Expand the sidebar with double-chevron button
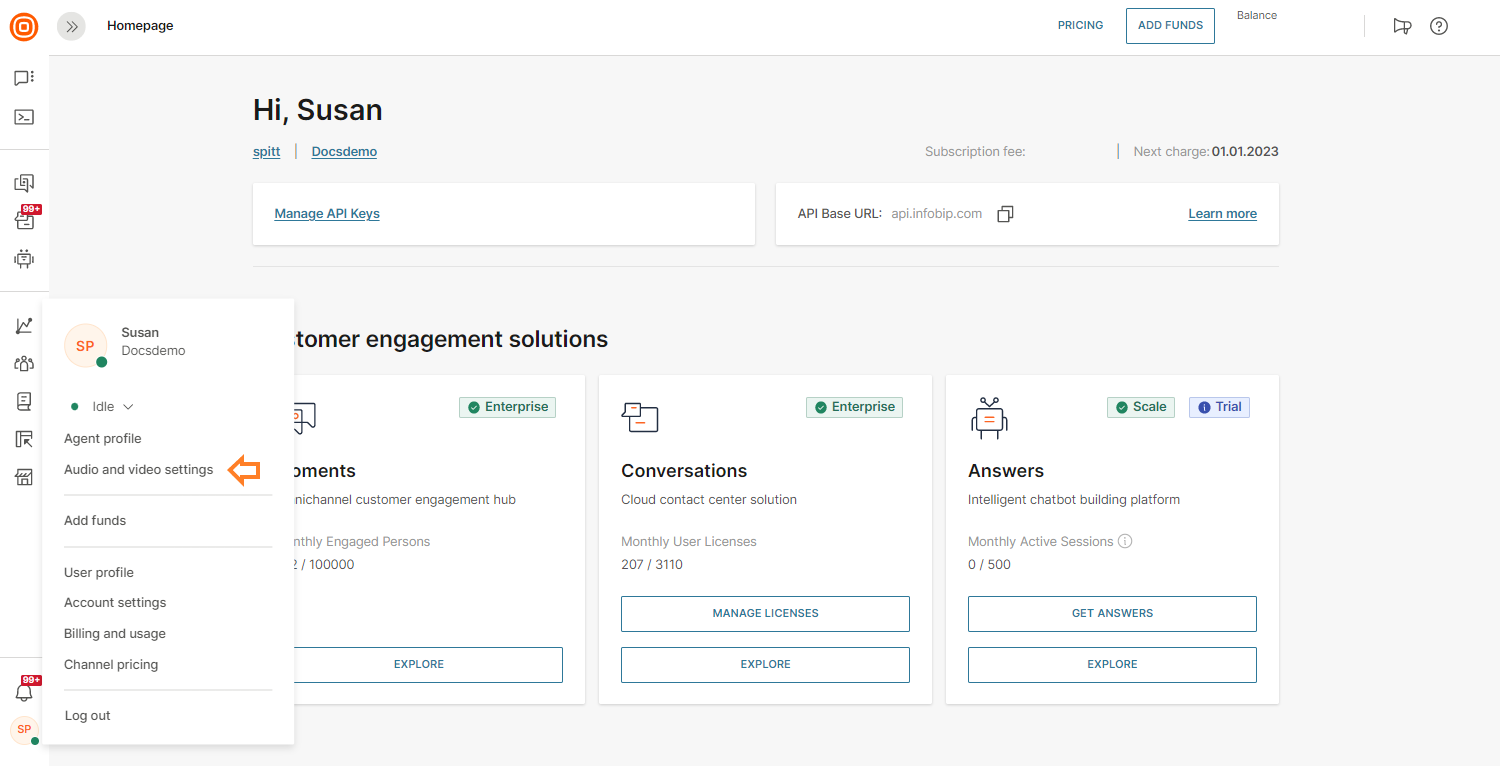The image size is (1500, 766). click(71, 27)
